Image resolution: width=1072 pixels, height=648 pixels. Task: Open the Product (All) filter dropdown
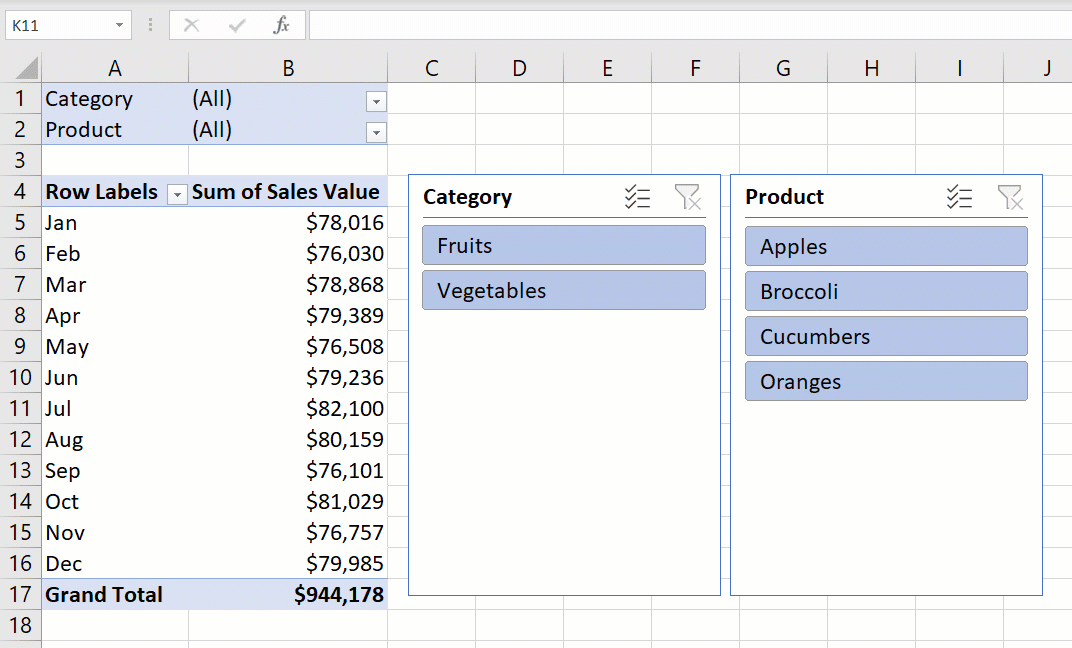376,132
